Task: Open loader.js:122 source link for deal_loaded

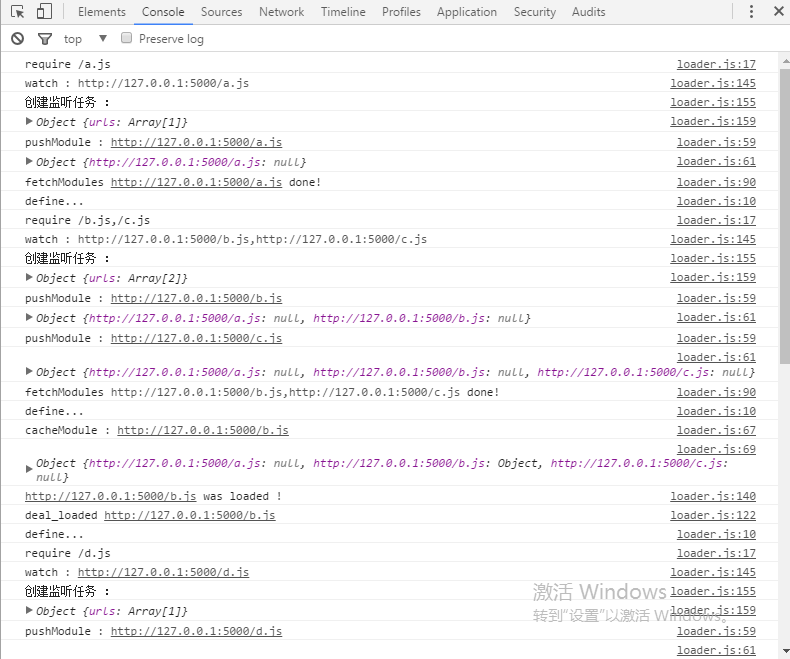Action: coord(713,515)
